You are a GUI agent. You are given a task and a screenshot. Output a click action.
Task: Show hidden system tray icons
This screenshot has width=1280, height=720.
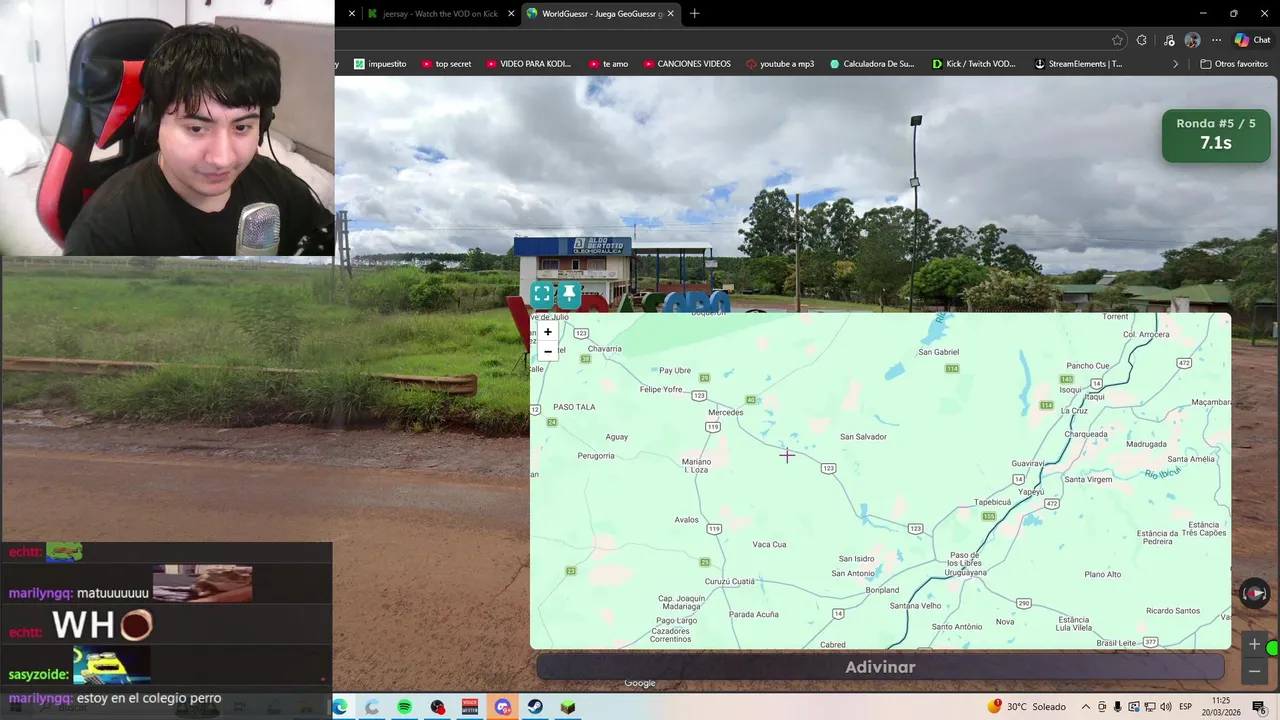point(1085,707)
